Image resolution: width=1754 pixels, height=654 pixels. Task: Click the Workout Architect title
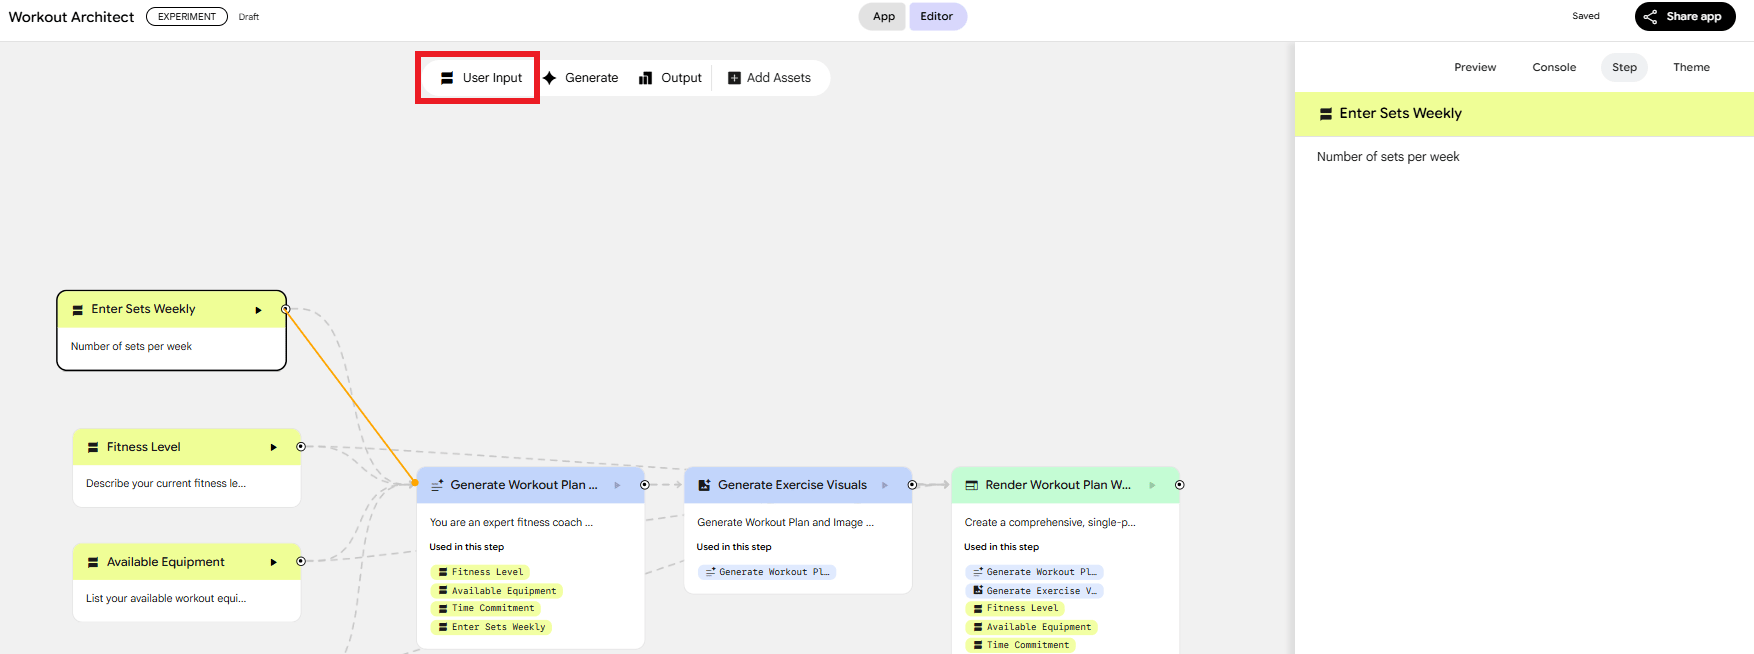coord(71,17)
